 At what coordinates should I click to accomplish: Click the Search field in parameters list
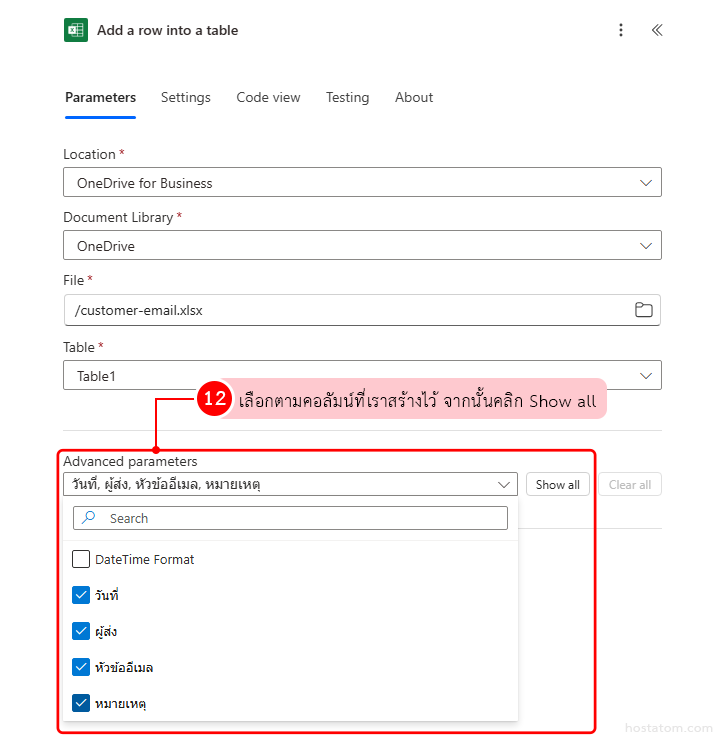(x=300, y=518)
